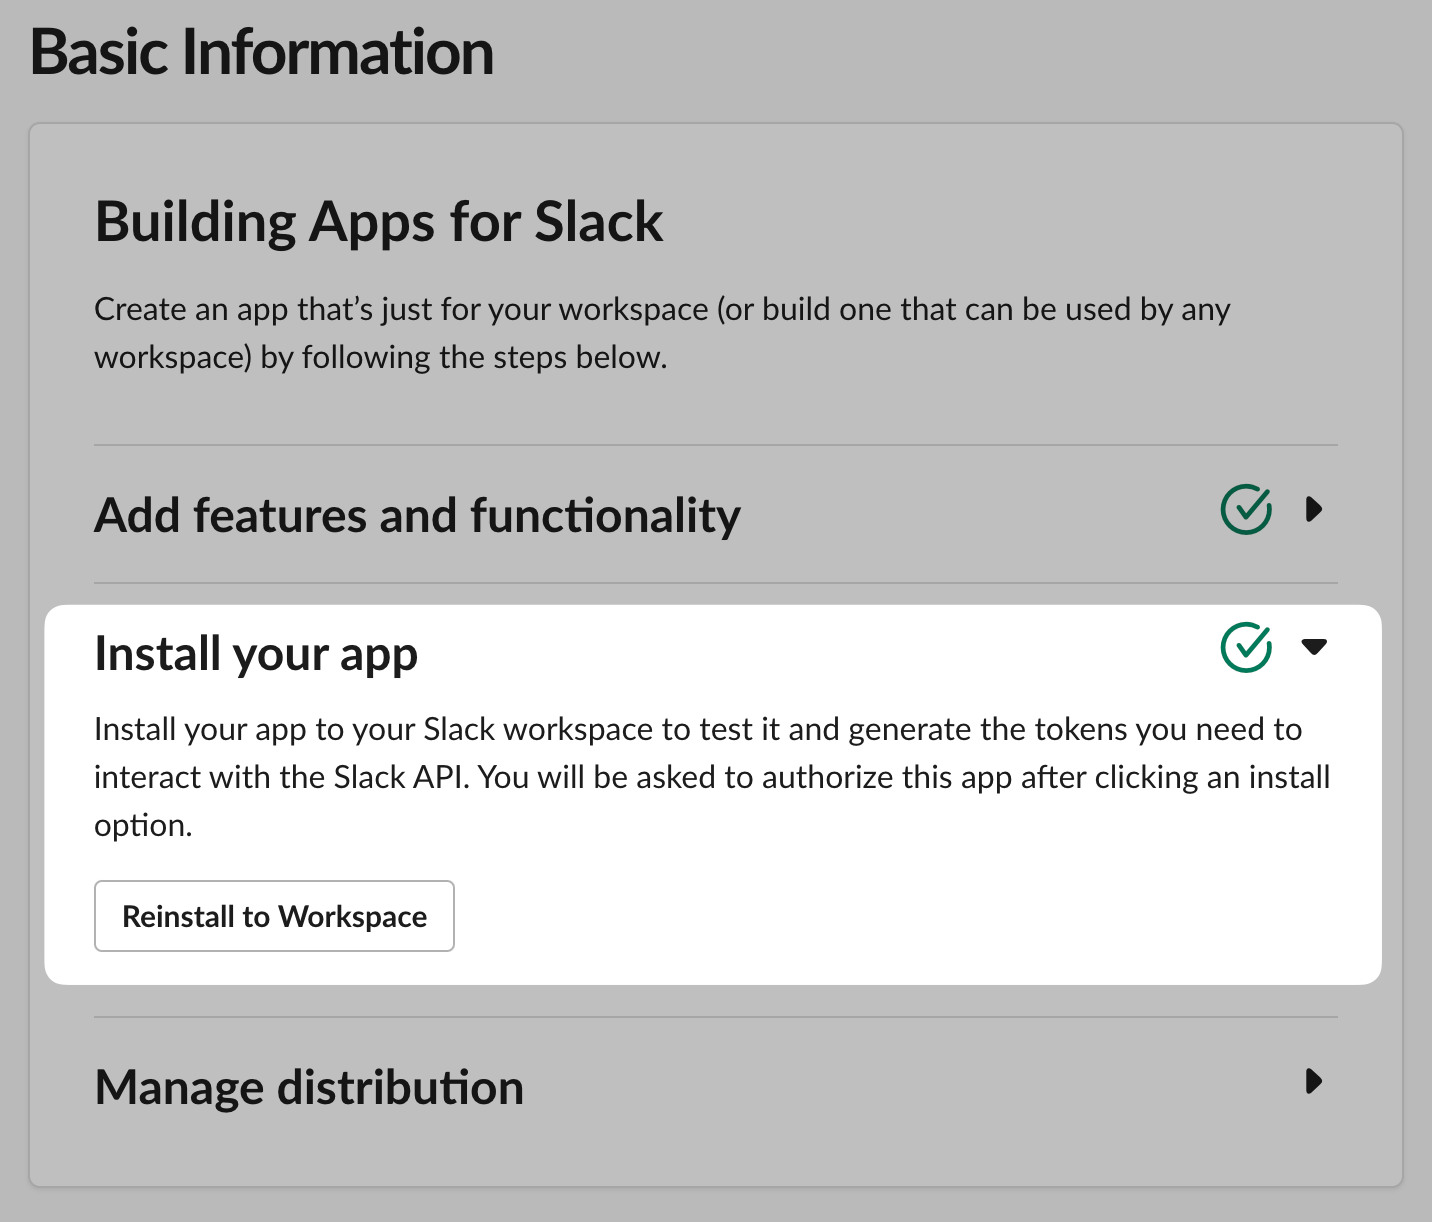Expand Manage distribution using its right arrow

tap(1314, 1081)
